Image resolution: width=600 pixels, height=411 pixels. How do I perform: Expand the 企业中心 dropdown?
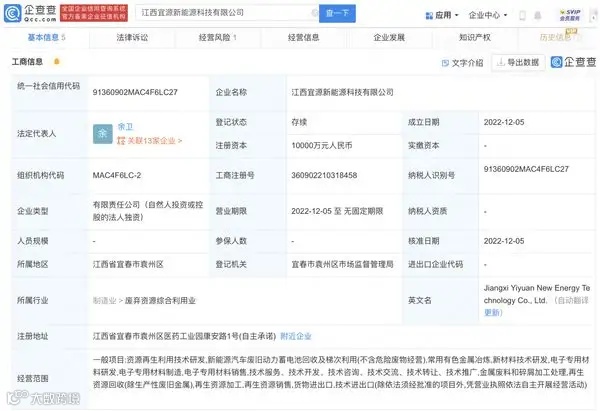[x=488, y=15]
